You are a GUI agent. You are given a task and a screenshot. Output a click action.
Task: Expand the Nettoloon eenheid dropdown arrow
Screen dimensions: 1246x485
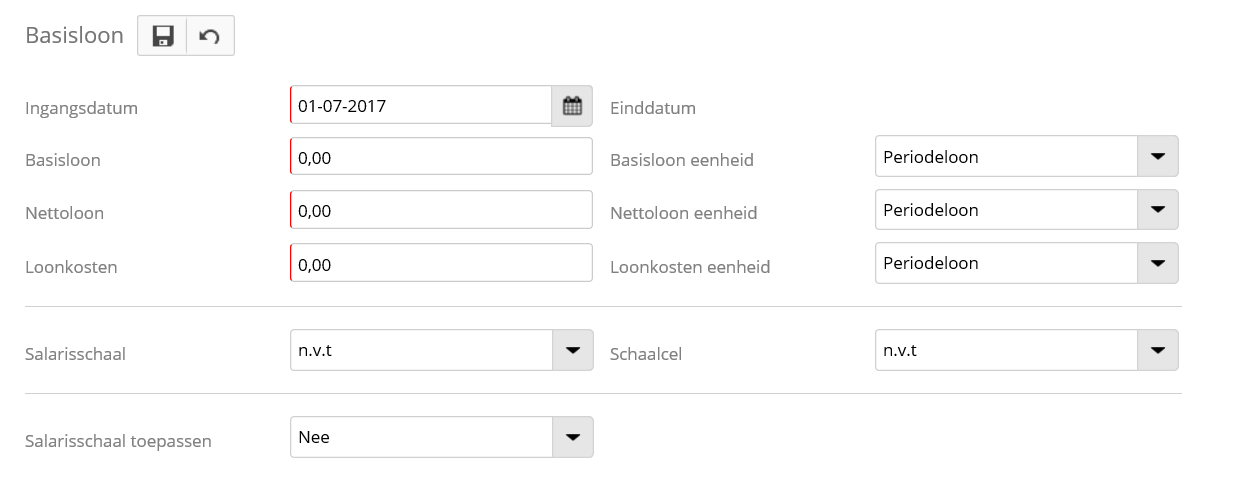(1158, 210)
